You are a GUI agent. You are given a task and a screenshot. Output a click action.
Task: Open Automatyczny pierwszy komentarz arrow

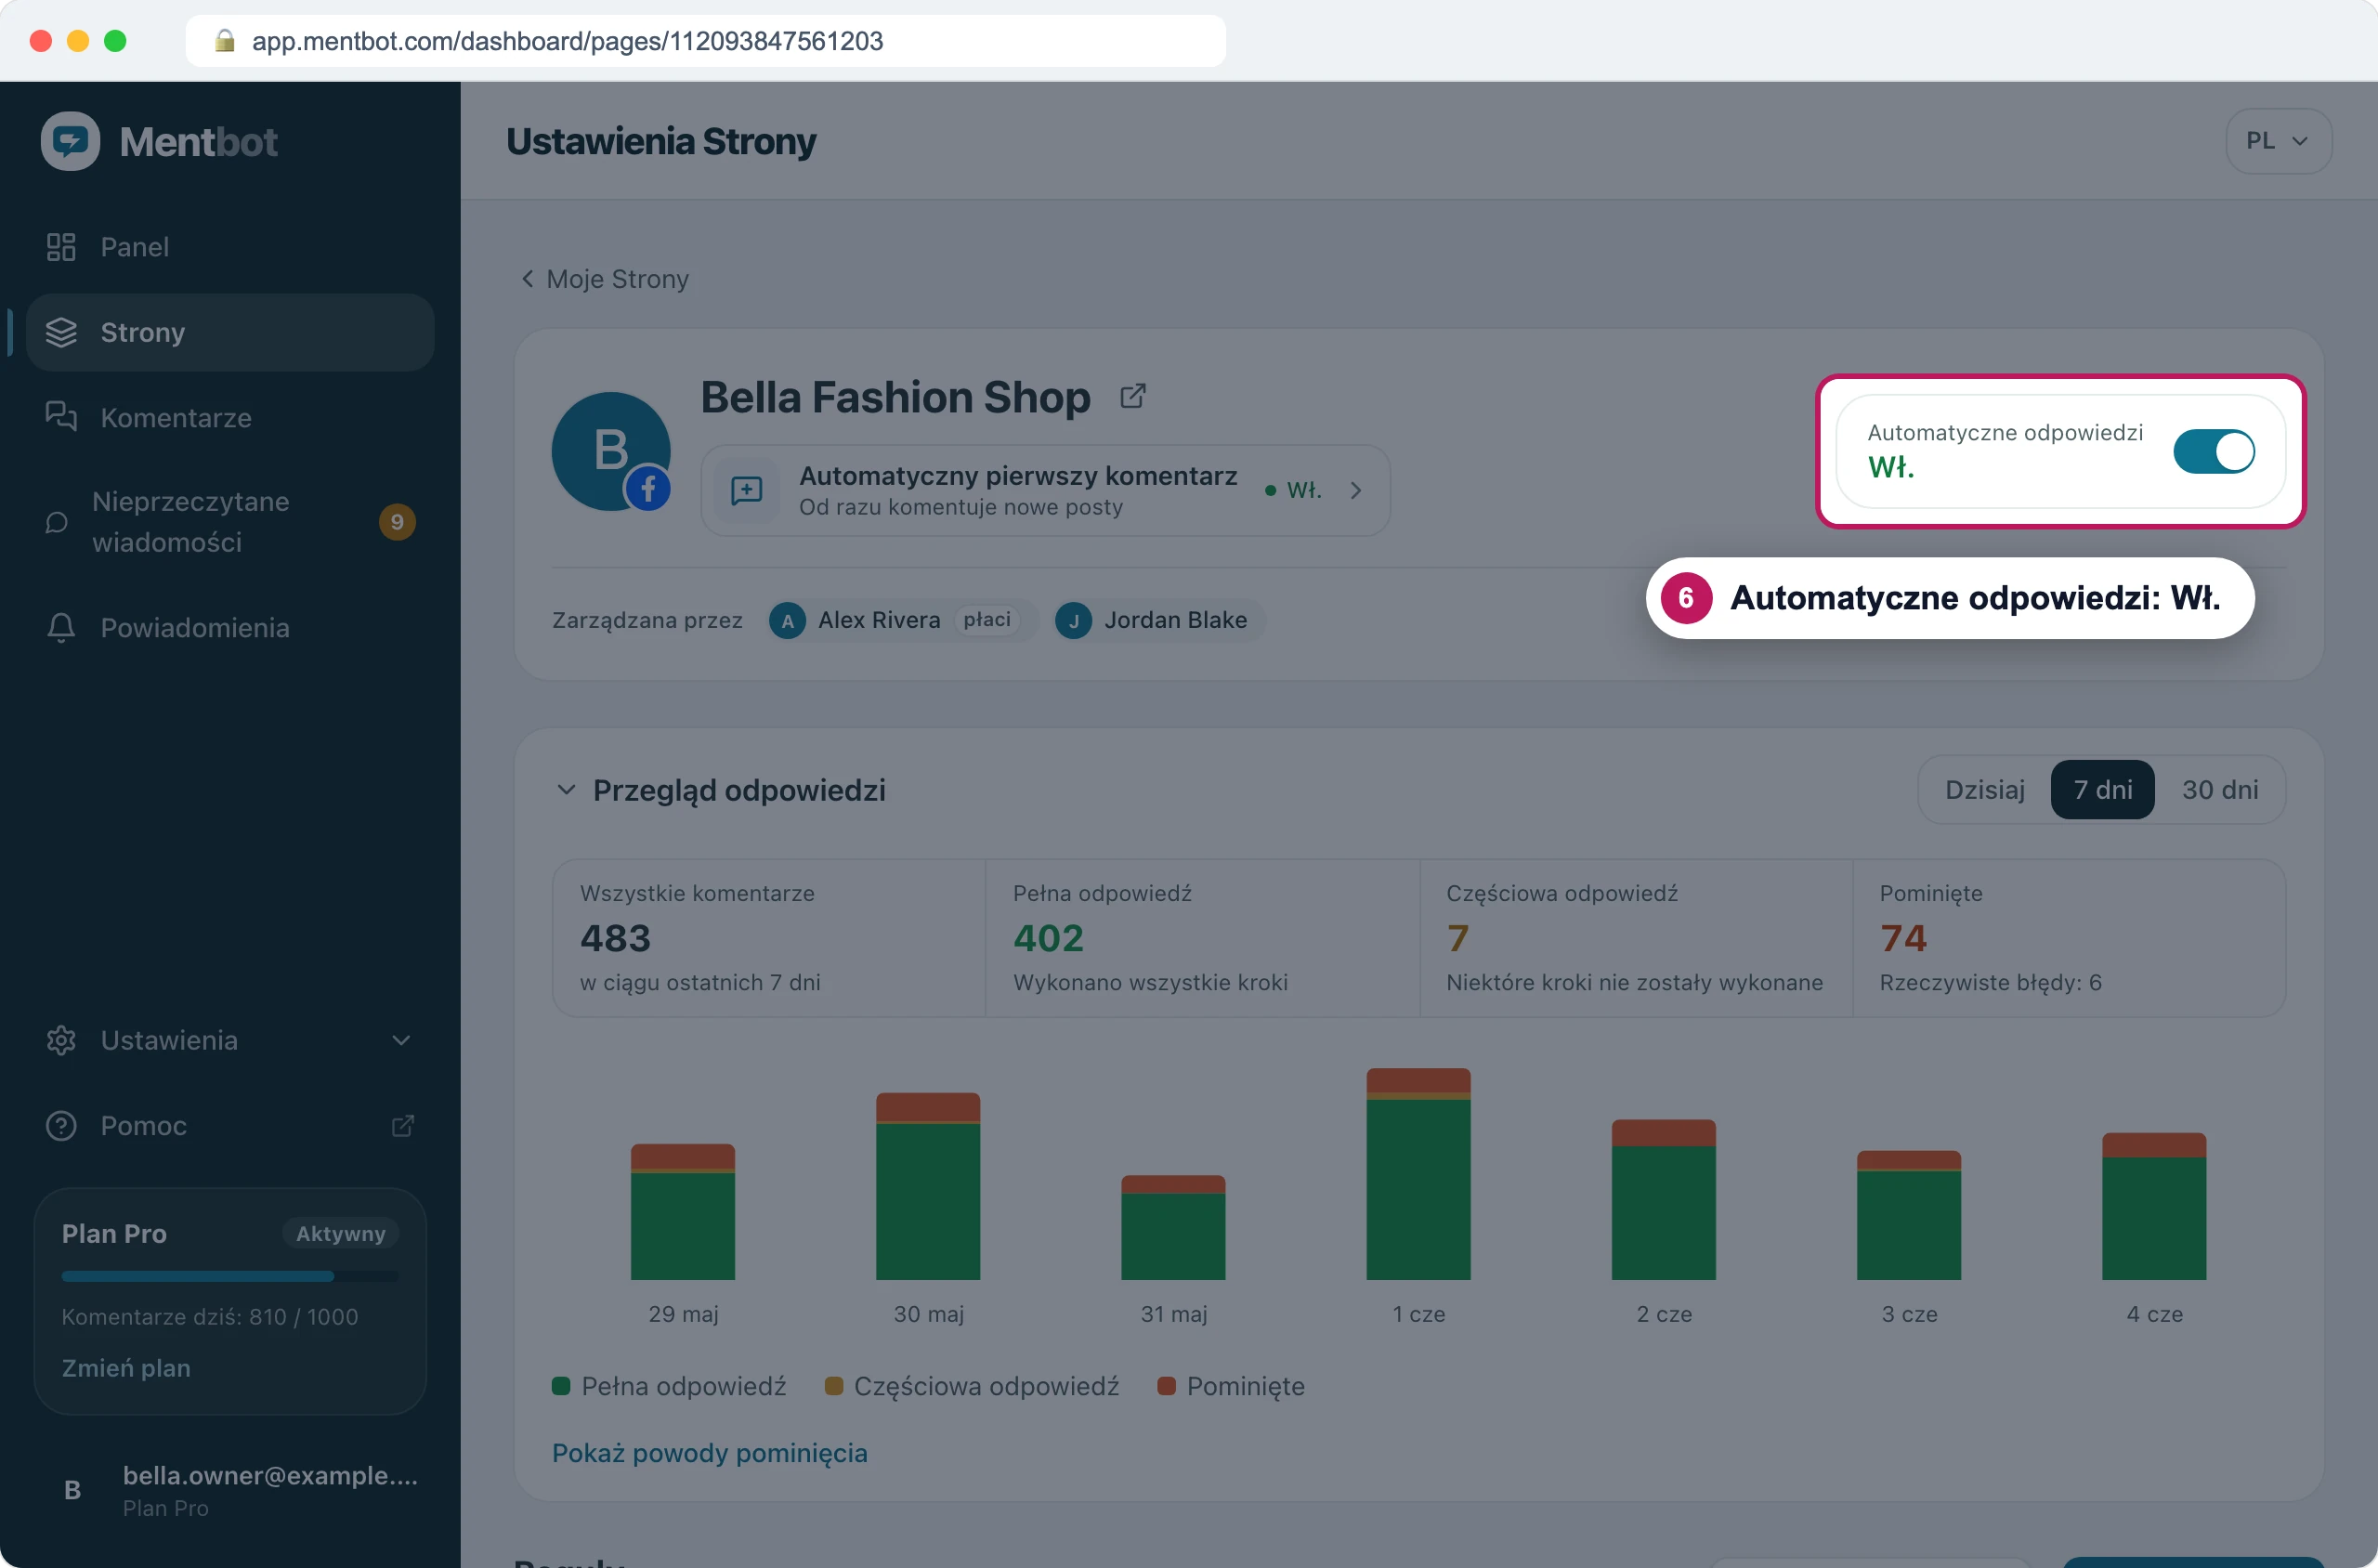tap(1355, 490)
